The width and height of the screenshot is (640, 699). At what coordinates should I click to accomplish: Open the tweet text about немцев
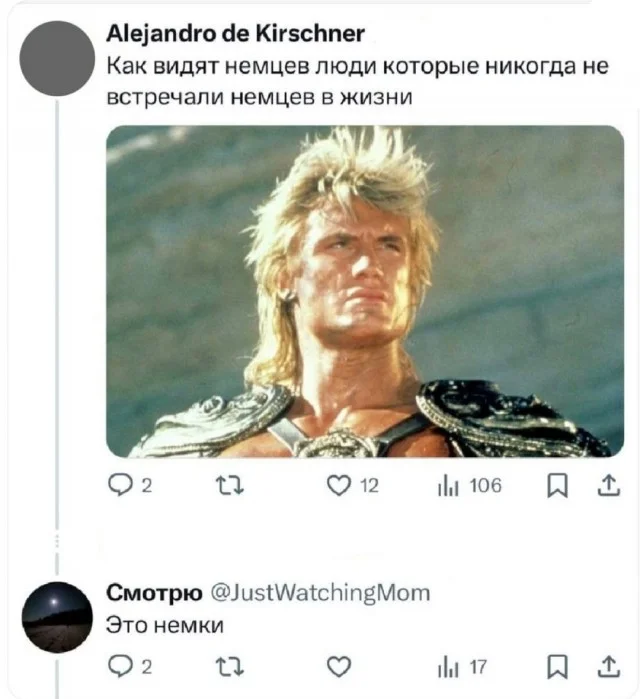[357, 82]
